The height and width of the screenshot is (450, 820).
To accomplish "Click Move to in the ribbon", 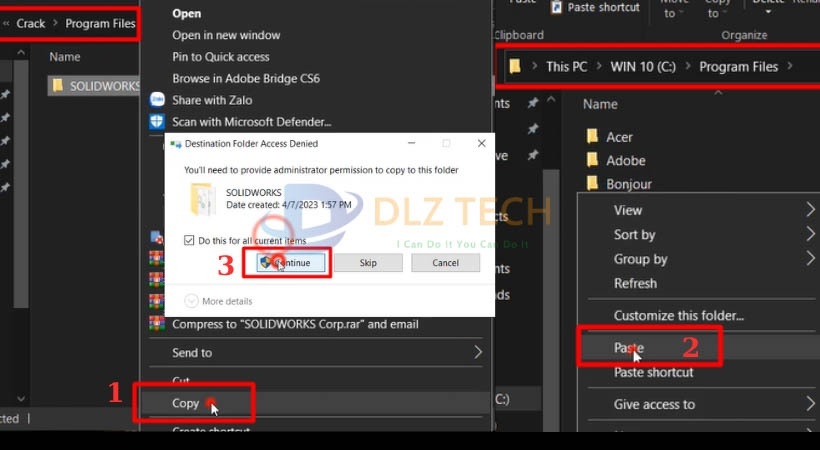I will [674, 8].
